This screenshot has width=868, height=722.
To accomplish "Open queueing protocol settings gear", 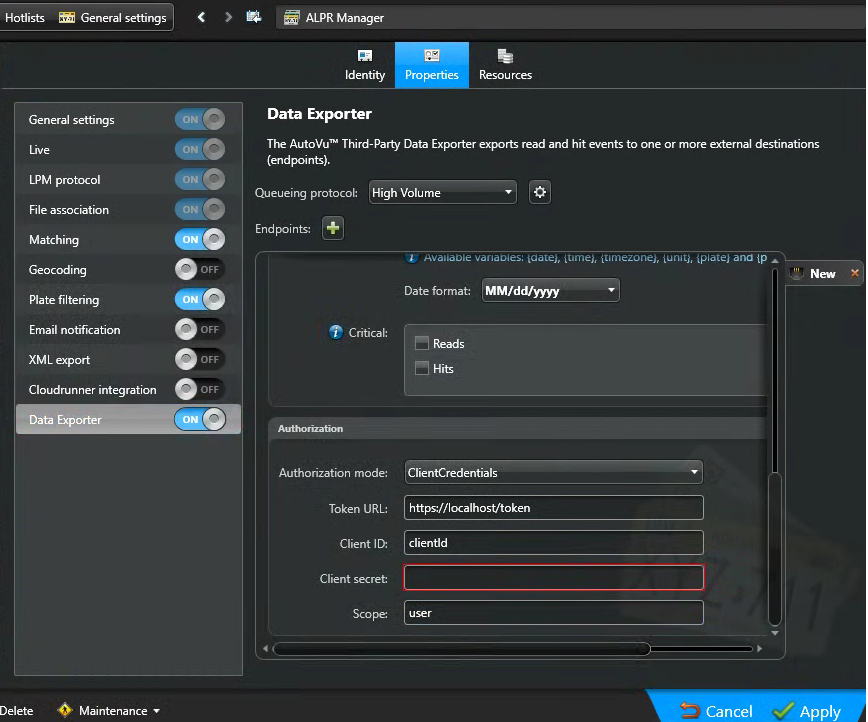I will pyautogui.click(x=540, y=193).
